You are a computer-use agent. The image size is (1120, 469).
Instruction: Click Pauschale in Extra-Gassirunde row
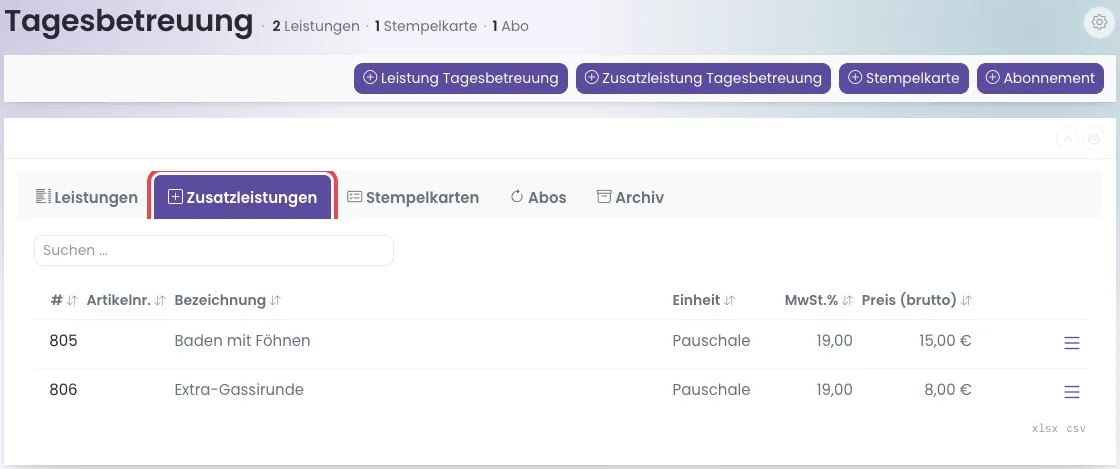pyautogui.click(x=711, y=390)
